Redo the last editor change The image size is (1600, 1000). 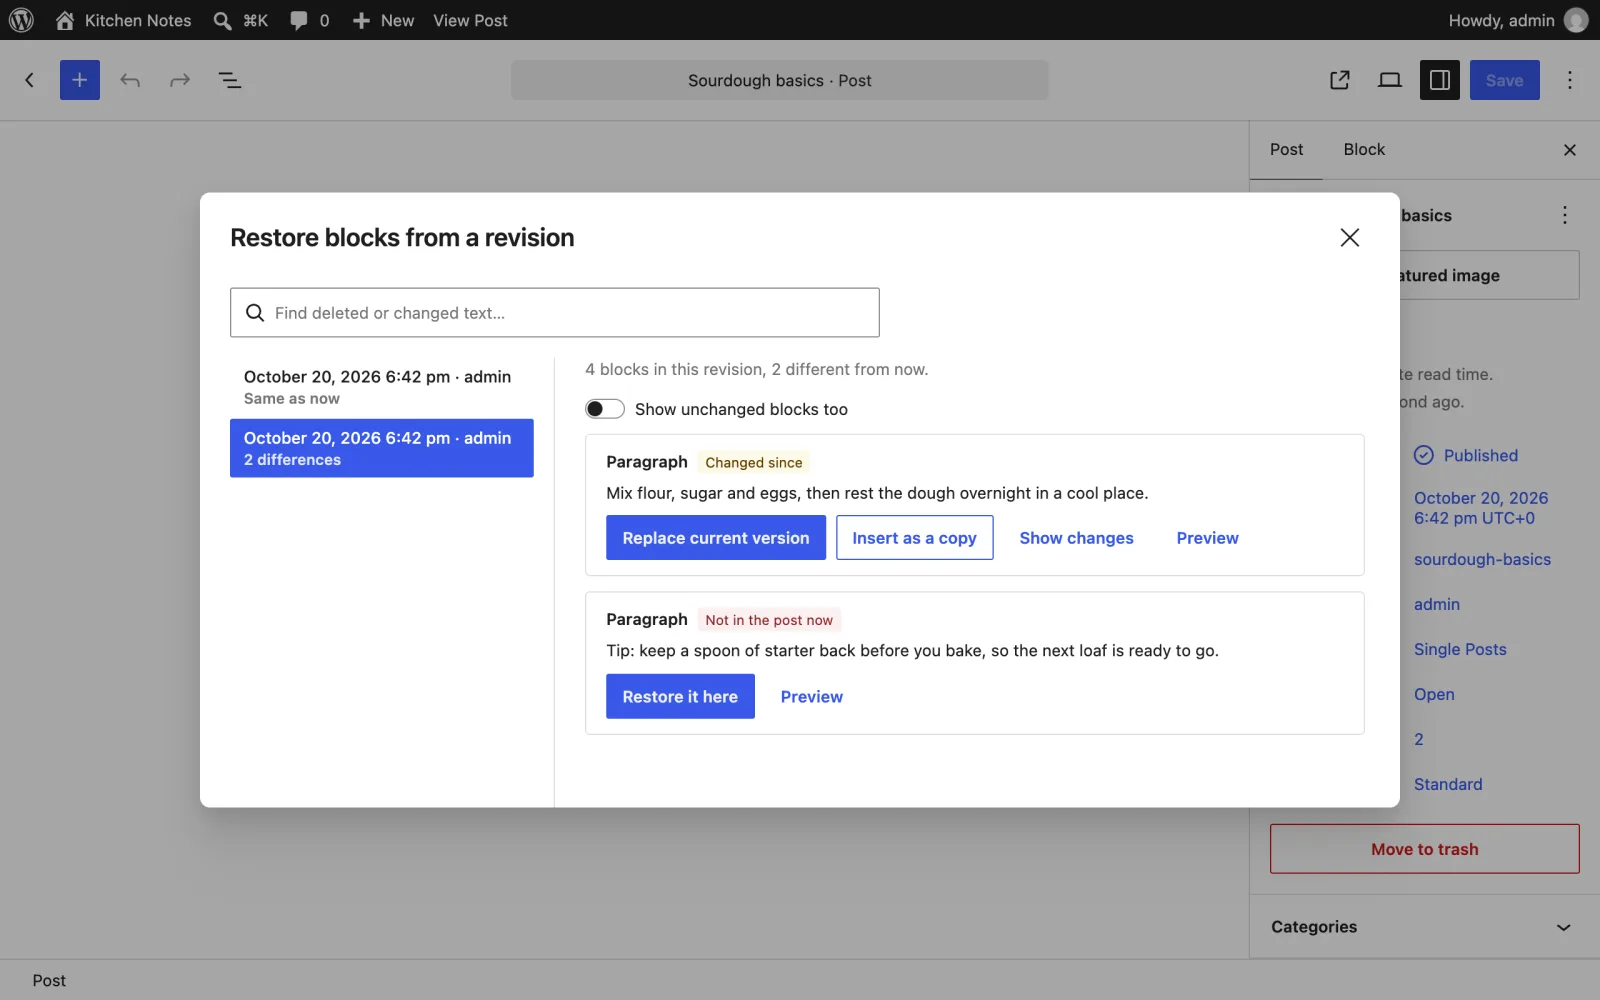coord(180,80)
